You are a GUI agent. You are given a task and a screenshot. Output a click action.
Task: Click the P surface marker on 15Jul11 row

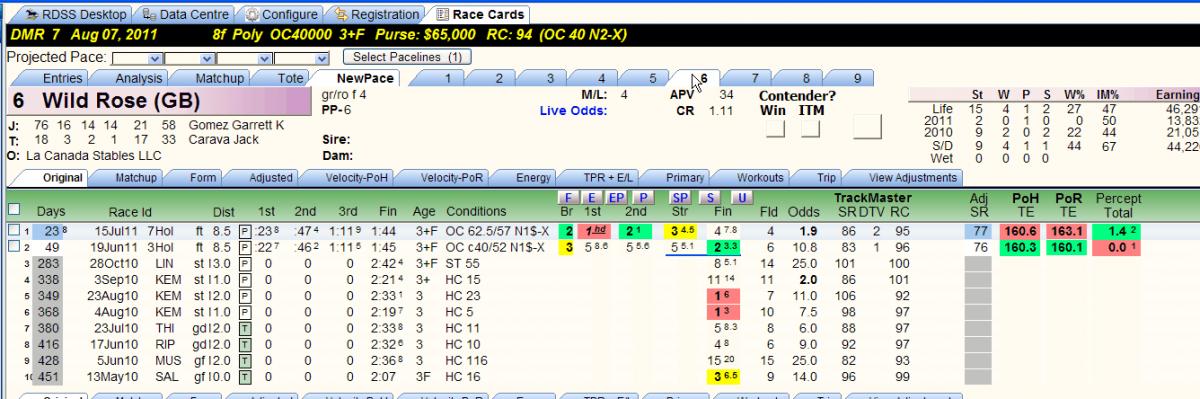[x=245, y=230]
